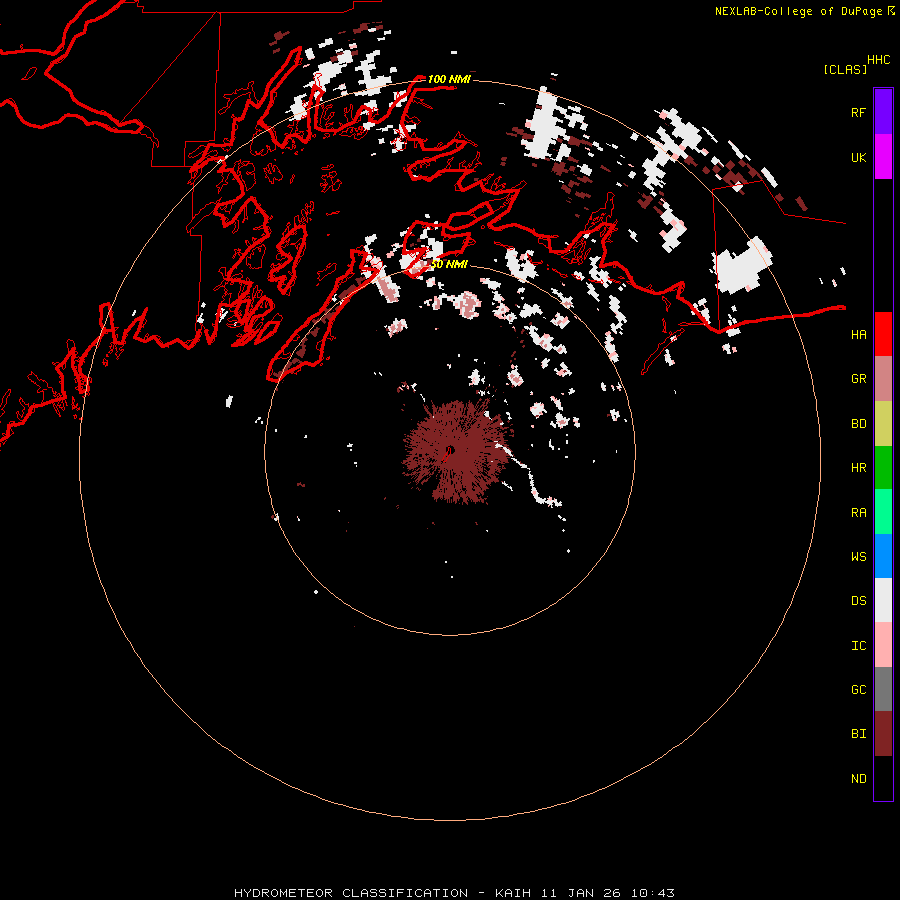Screen dimensions: 900x900
Task: Click the UK legend label
Action: tap(858, 157)
